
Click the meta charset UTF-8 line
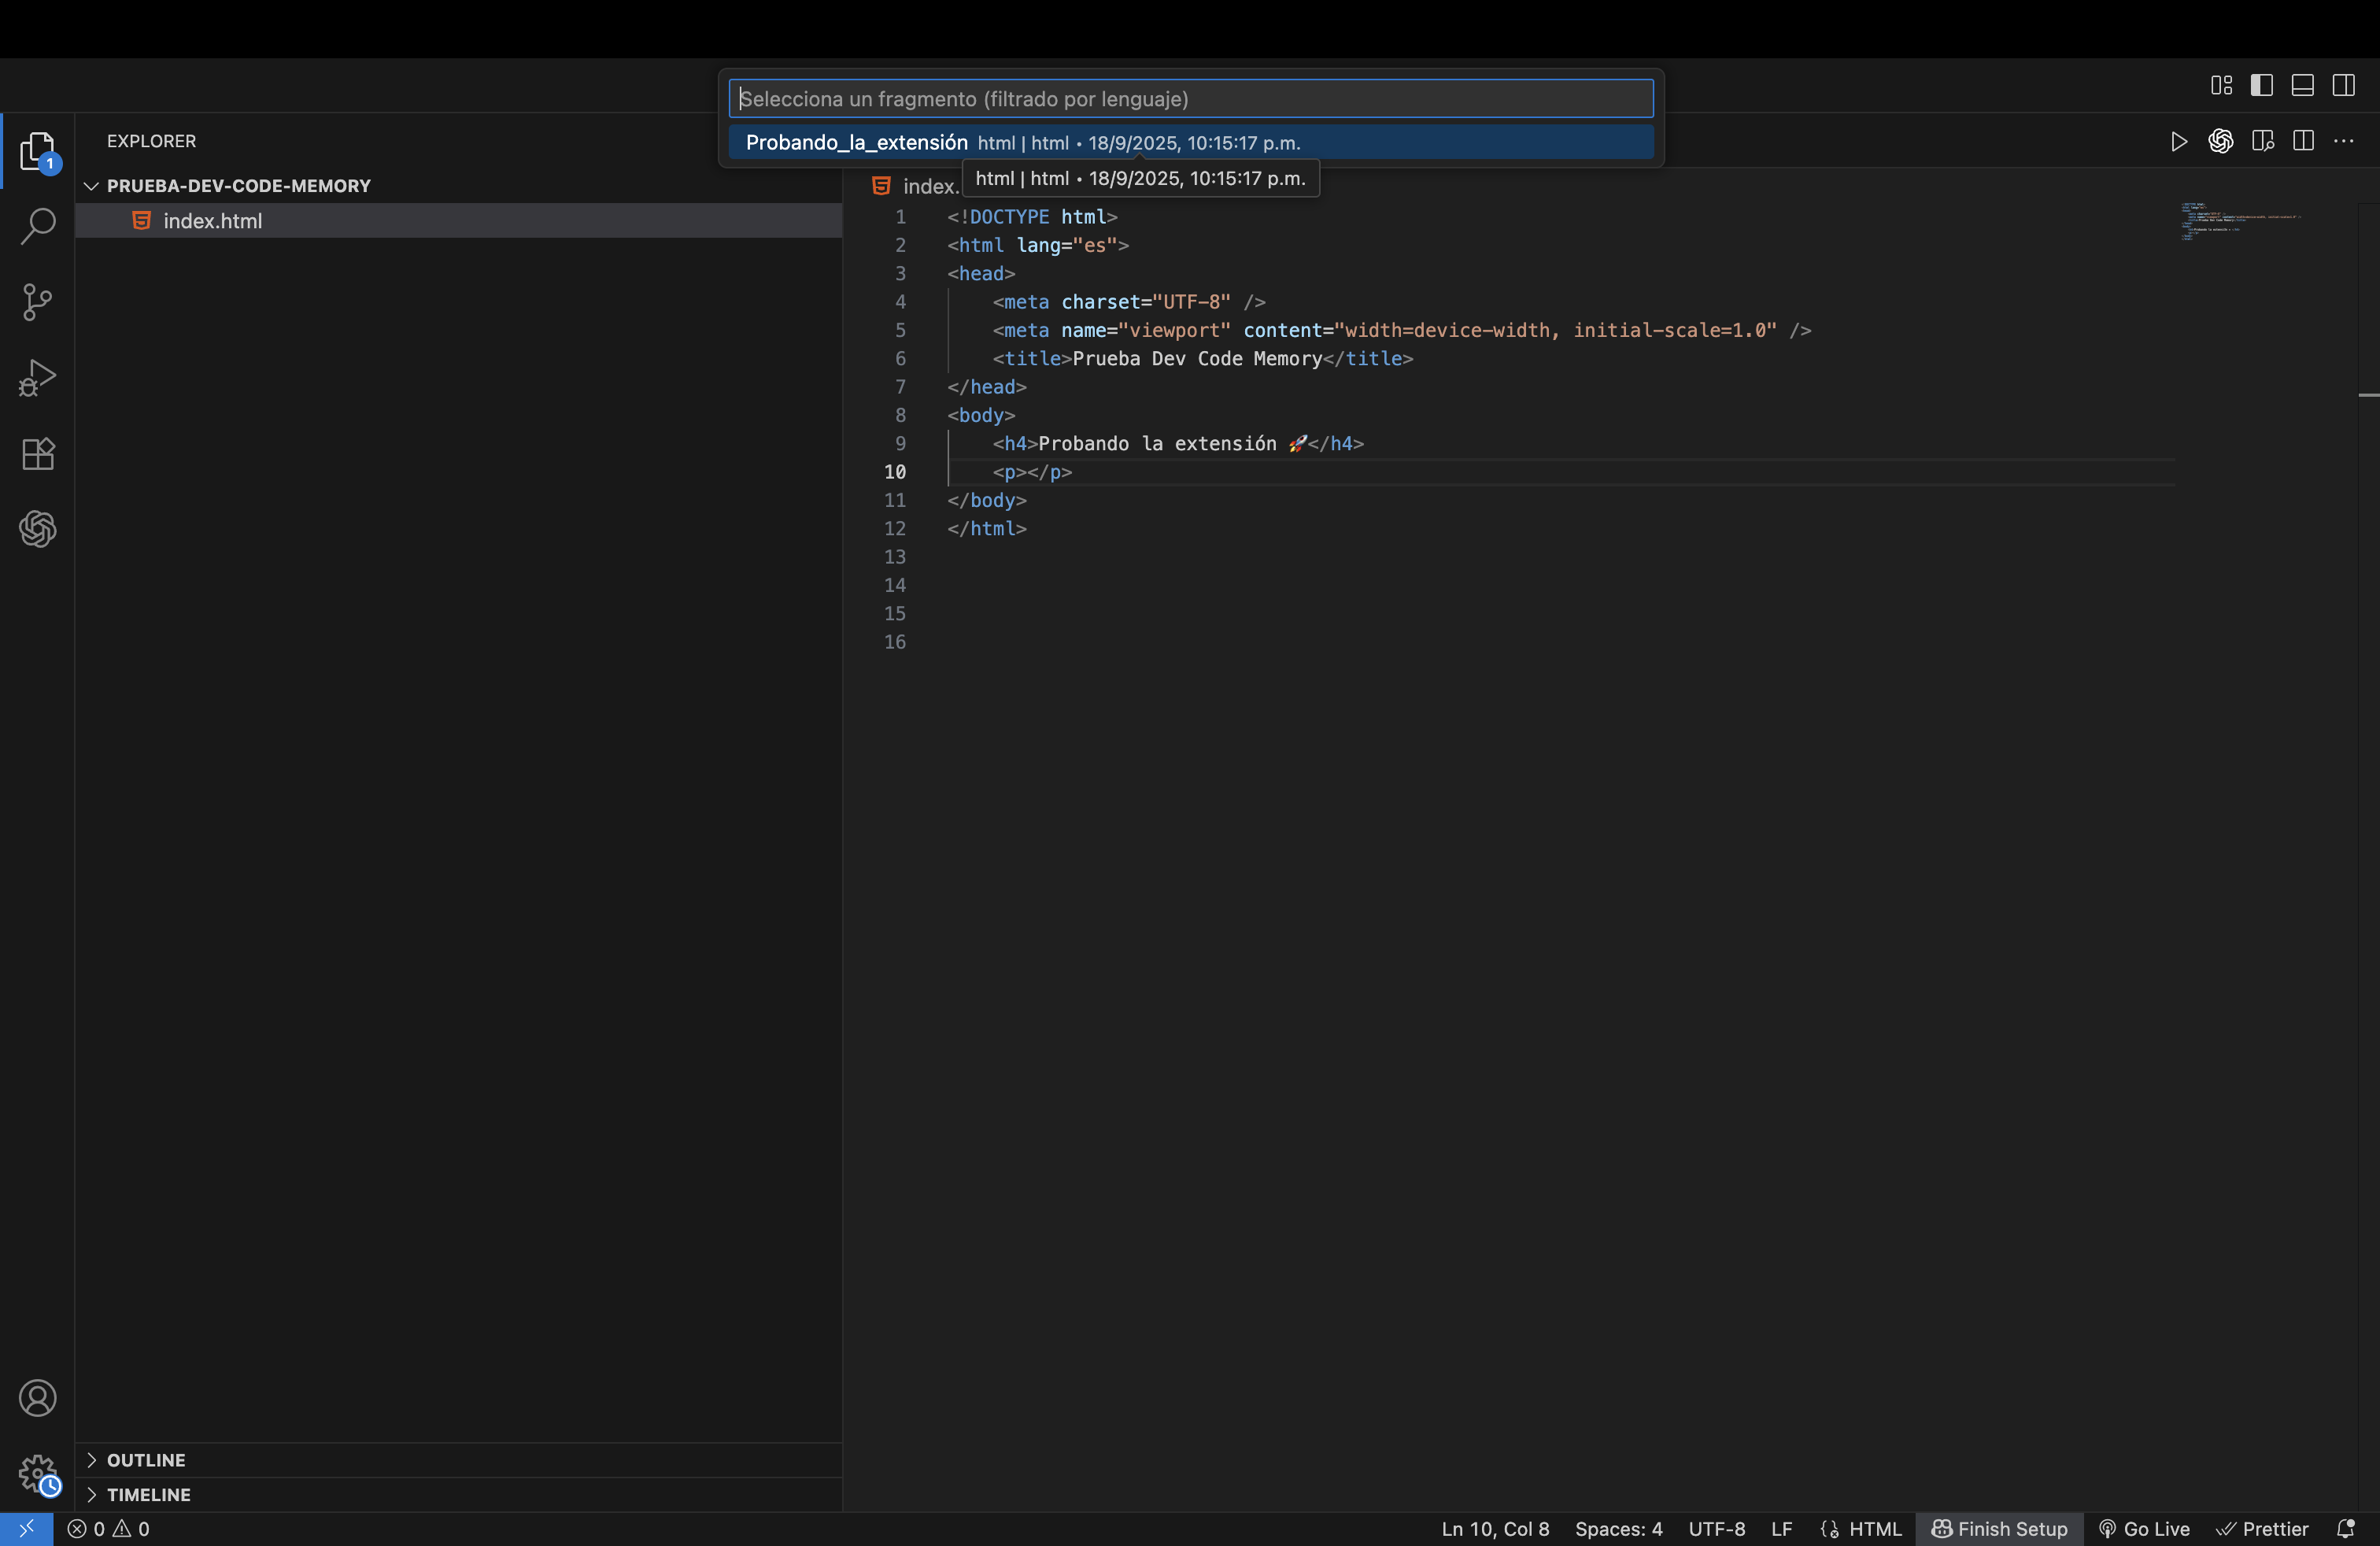(1129, 302)
